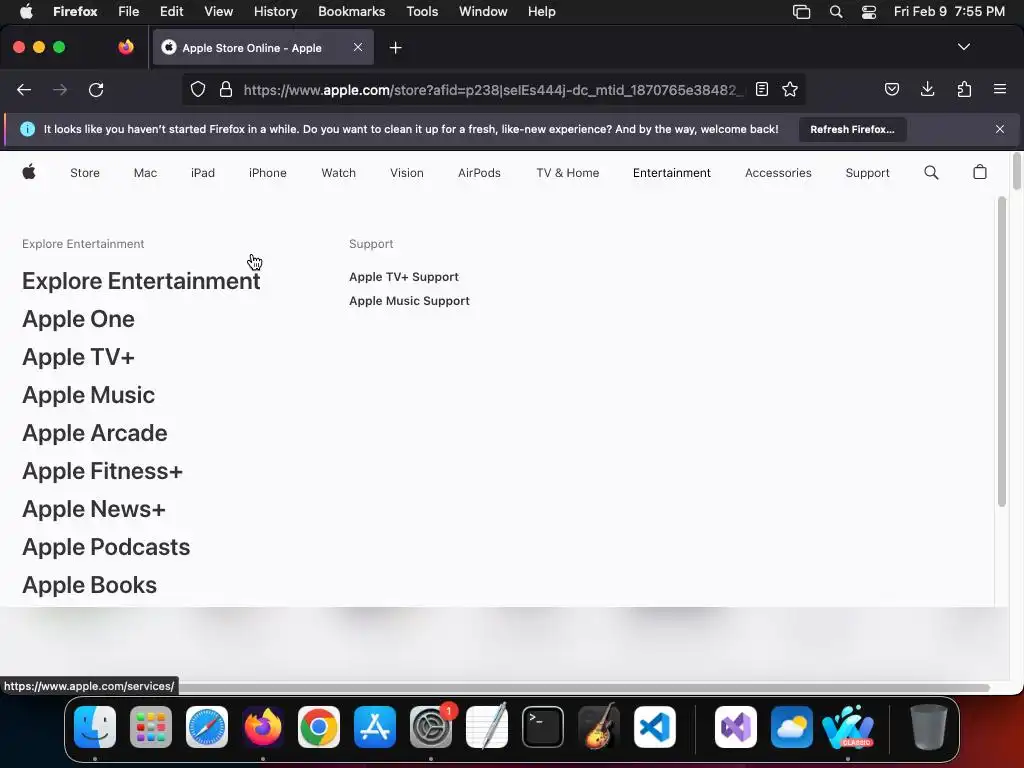Open Terminal from the Dock
Image resolution: width=1024 pixels, height=768 pixels.
click(x=543, y=727)
